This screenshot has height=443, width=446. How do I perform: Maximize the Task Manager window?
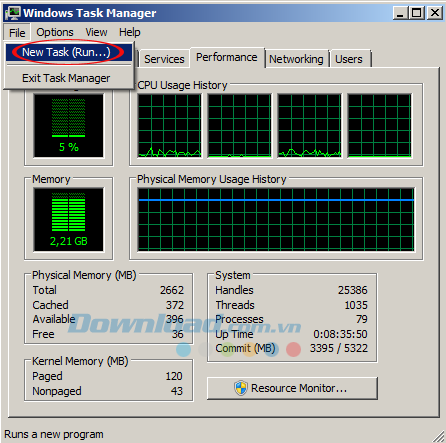click(417, 13)
